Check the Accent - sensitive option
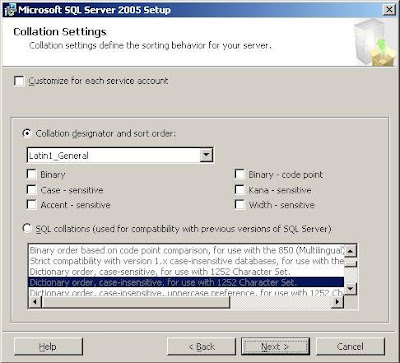 tap(31, 204)
